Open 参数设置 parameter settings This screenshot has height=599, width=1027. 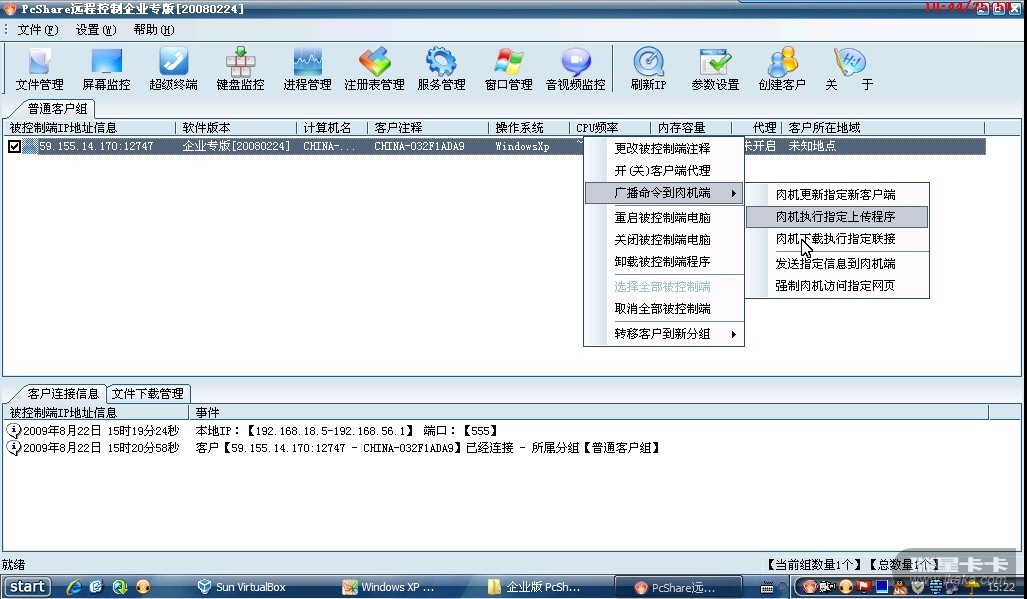[715, 69]
